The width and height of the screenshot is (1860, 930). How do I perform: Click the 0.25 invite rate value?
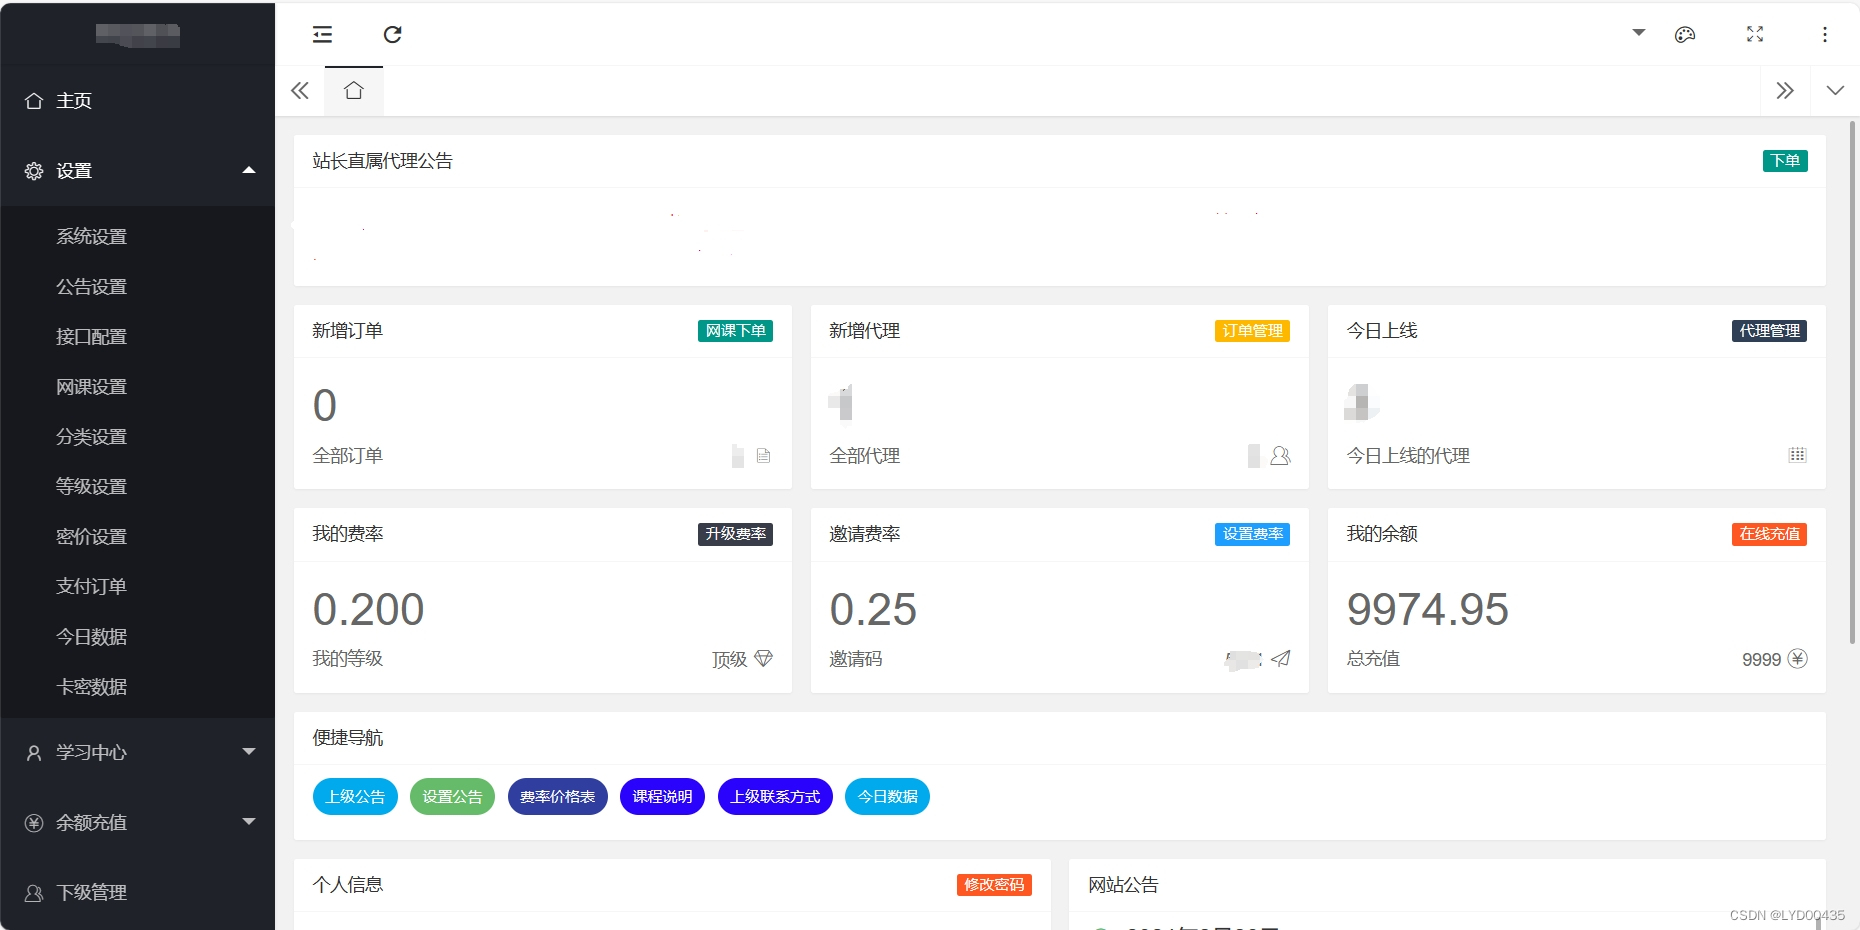click(873, 610)
